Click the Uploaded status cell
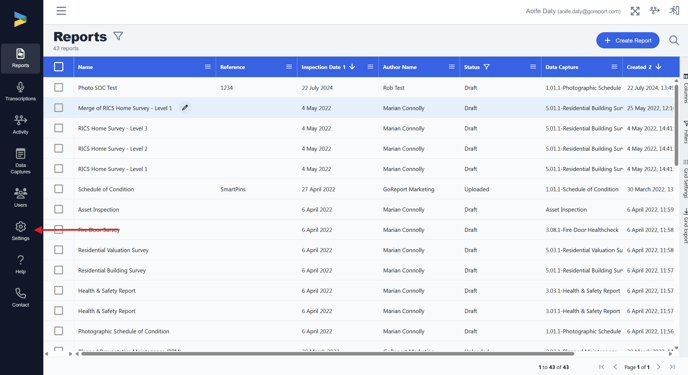This screenshot has height=375, width=688. [477, 189]
